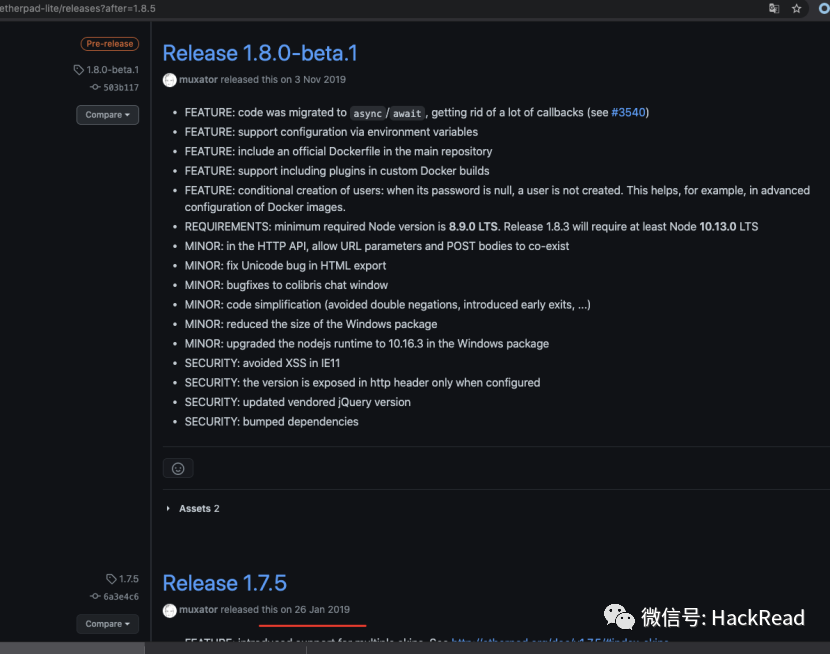Click 'released this on 3 Nov 2019' text
Viewport: 832px width, 654px height.
click(283, 80)
